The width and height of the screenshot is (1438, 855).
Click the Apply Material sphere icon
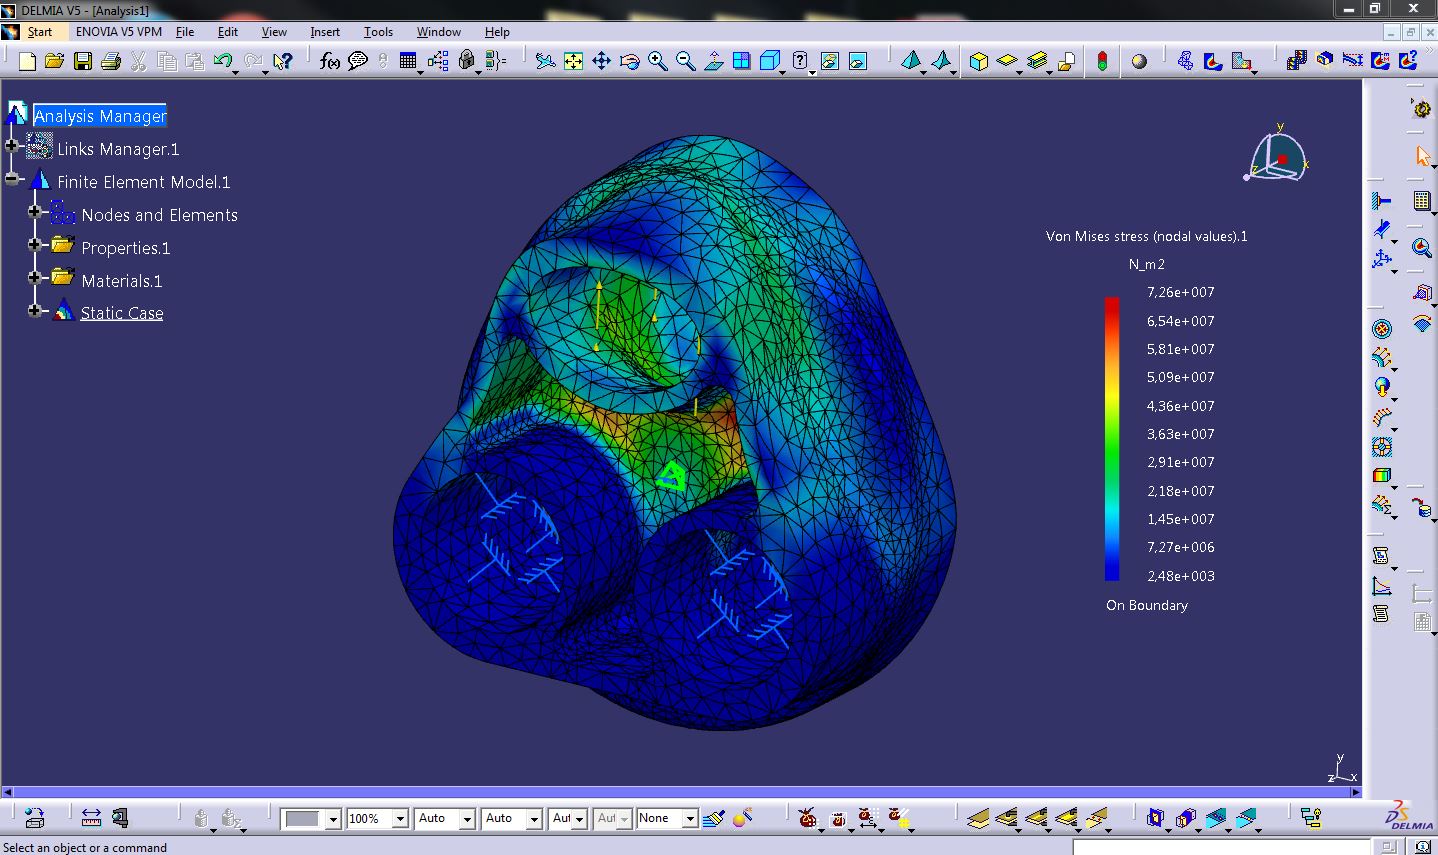[x=1139, y=62]
